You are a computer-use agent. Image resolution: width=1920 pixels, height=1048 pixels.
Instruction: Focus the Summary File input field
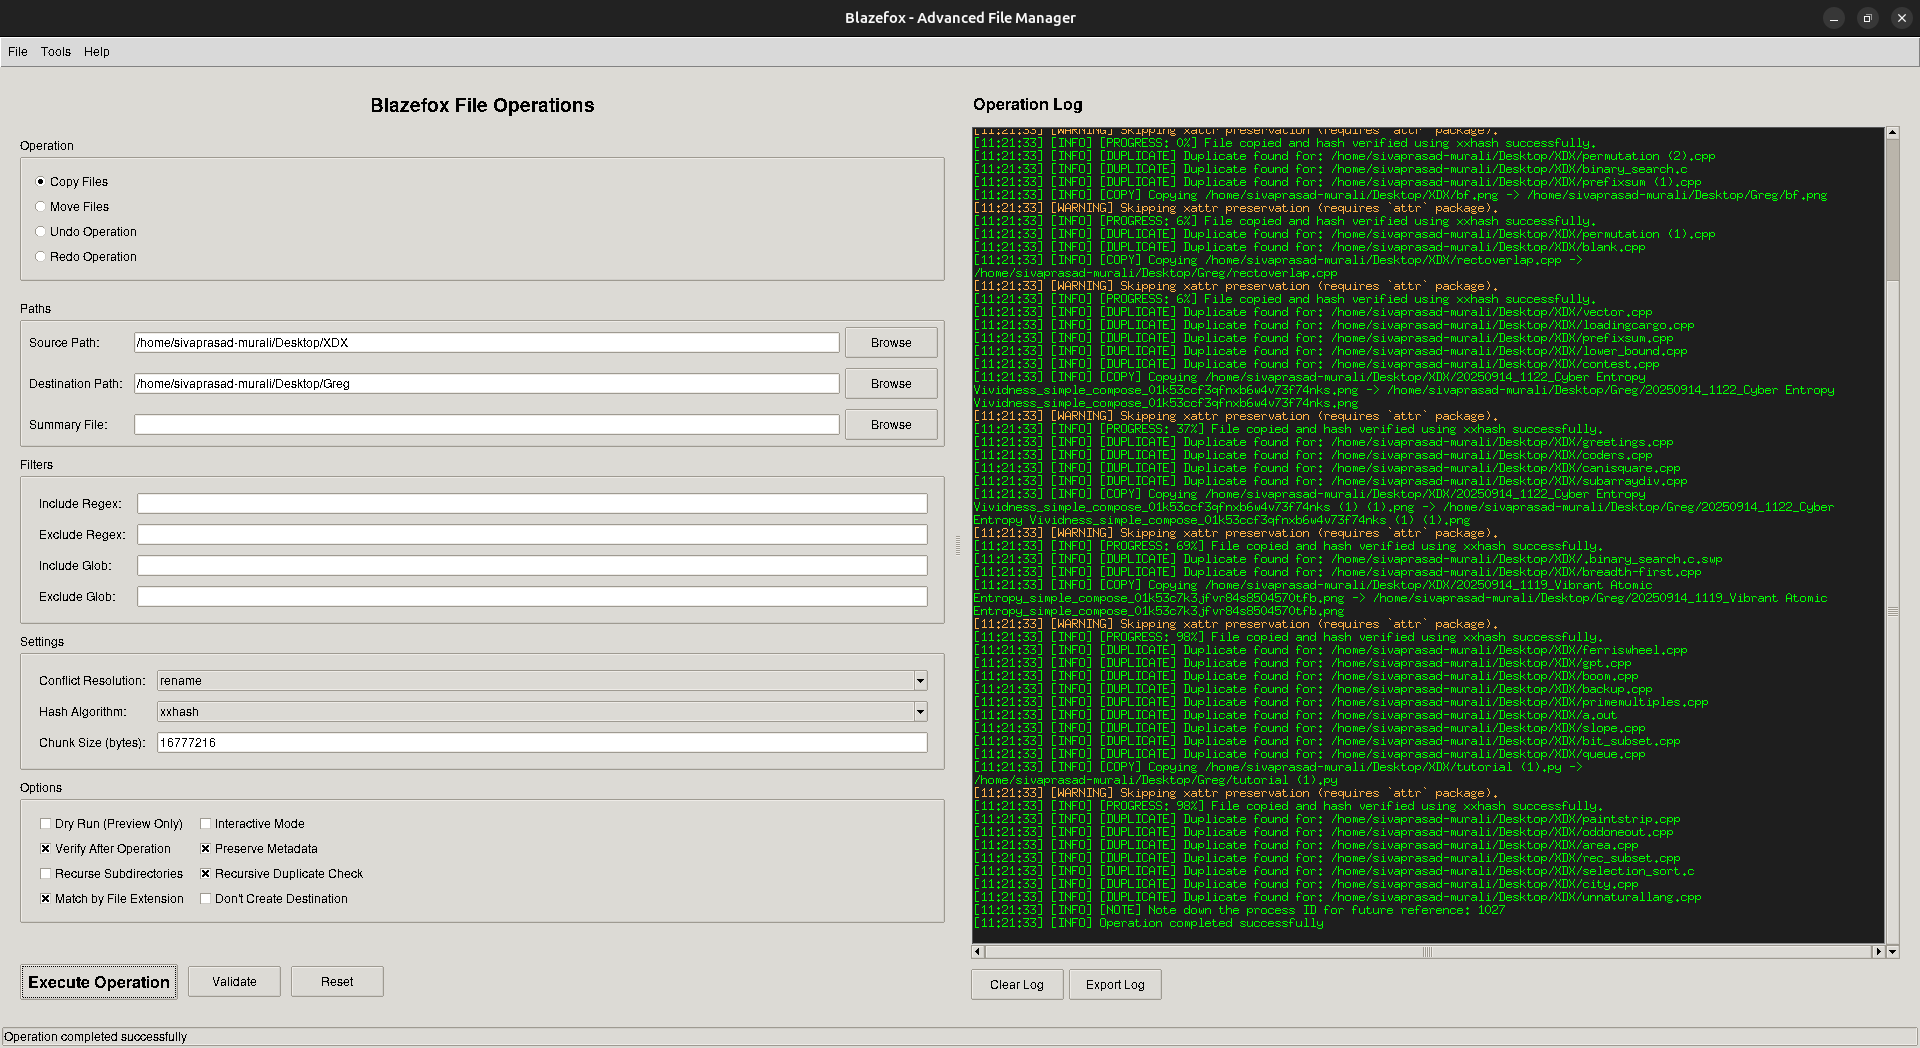pyautogui.click(x=487, y=425)
